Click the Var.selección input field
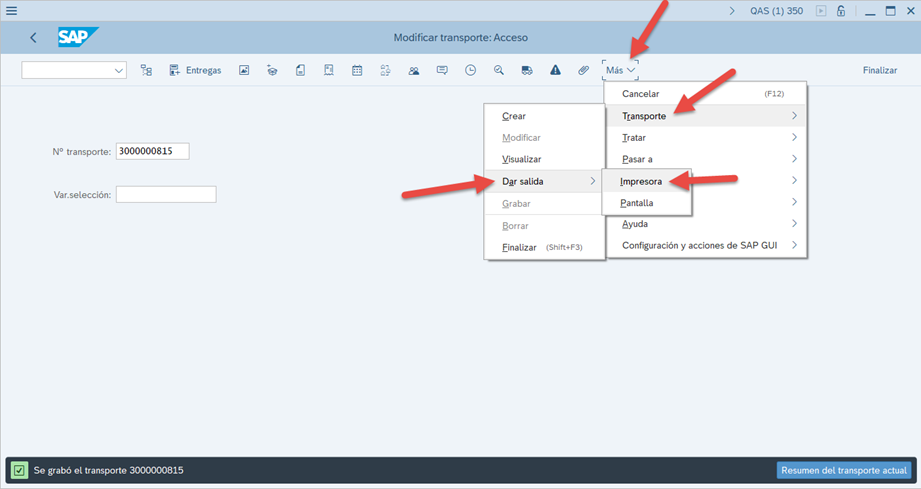The image size is (921, 489). 166,194
